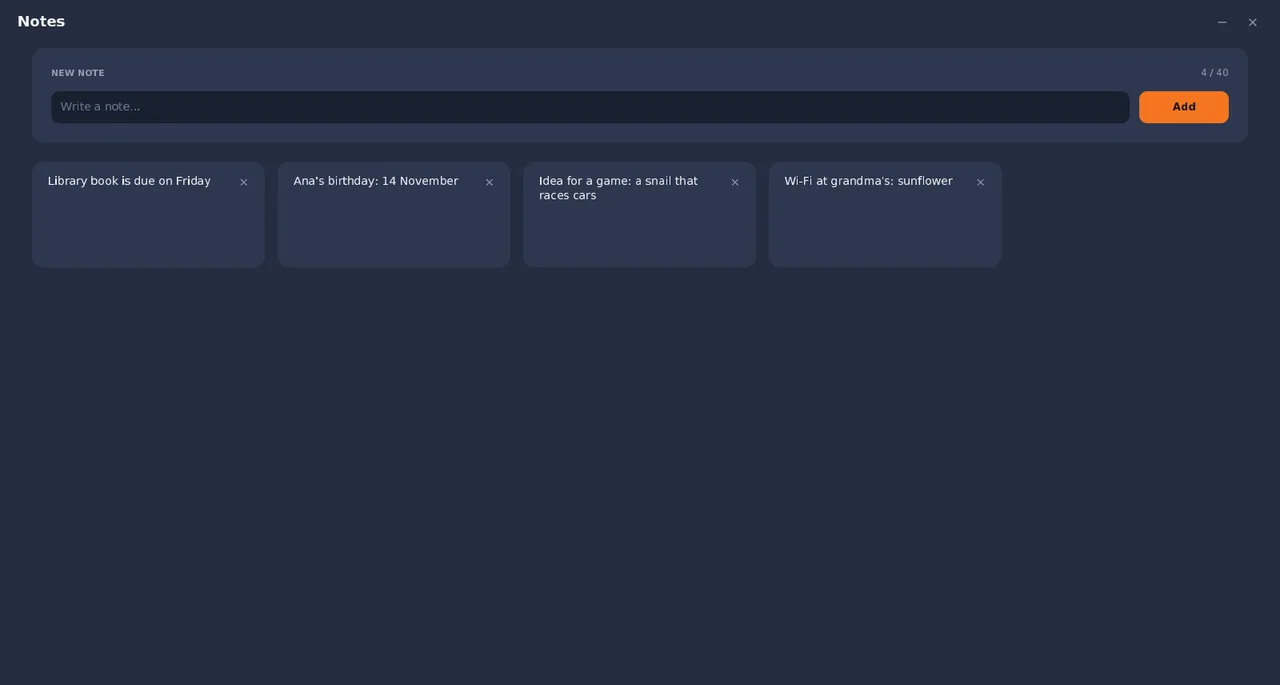This screenshot has width=1280, height=685.
Task: Click the "4 / 40" note counter
Action: [1215, 73]
